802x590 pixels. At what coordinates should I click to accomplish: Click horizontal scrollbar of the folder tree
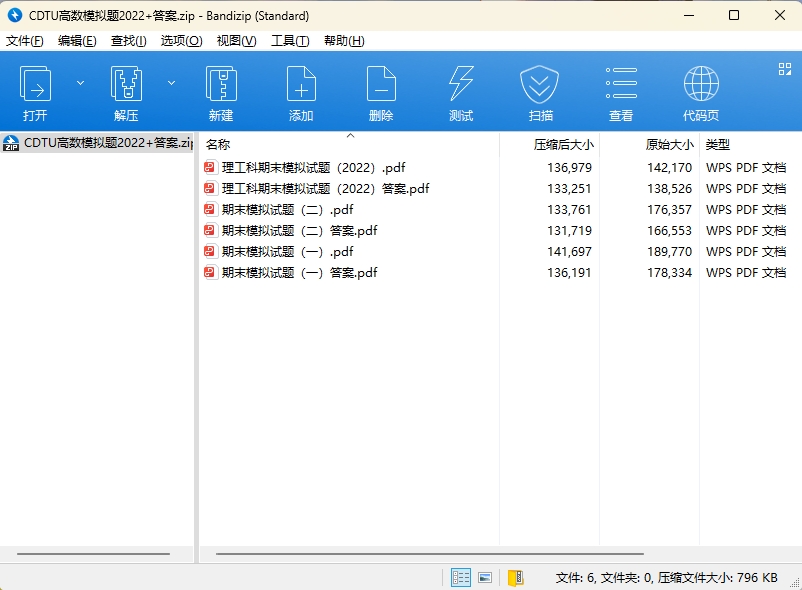click(x=93, y=554)
